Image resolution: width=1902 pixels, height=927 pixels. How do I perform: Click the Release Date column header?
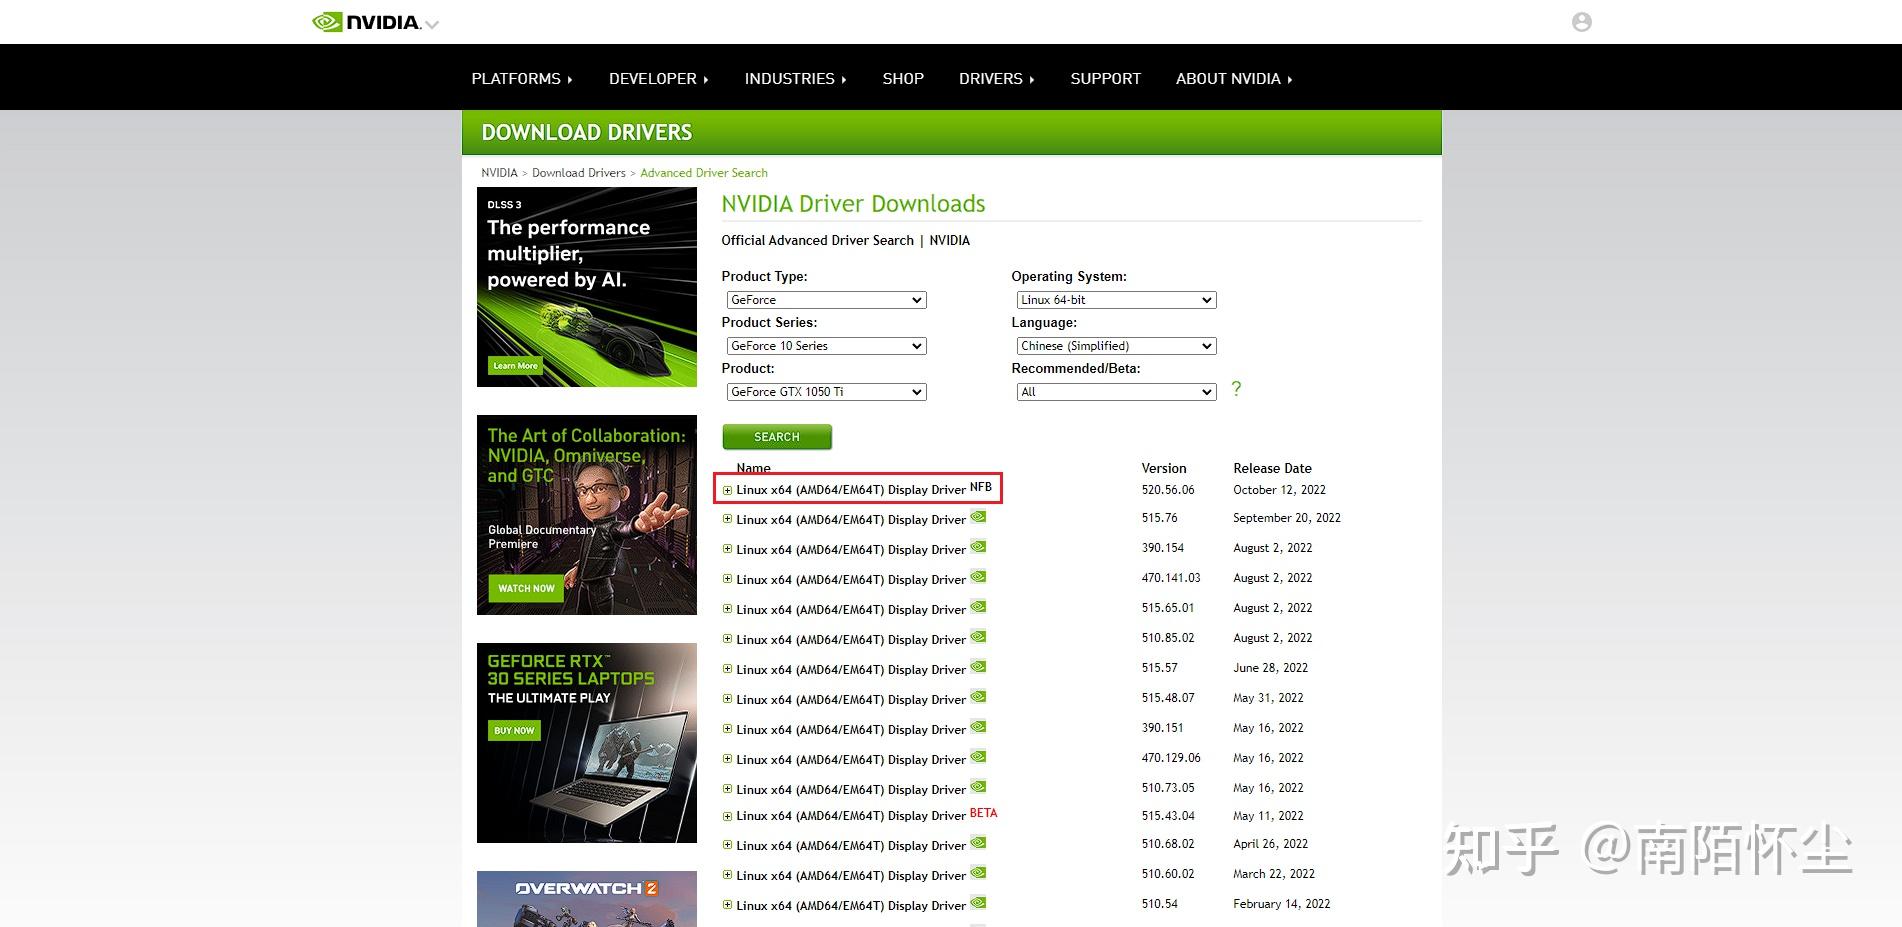pos(1272,468)
